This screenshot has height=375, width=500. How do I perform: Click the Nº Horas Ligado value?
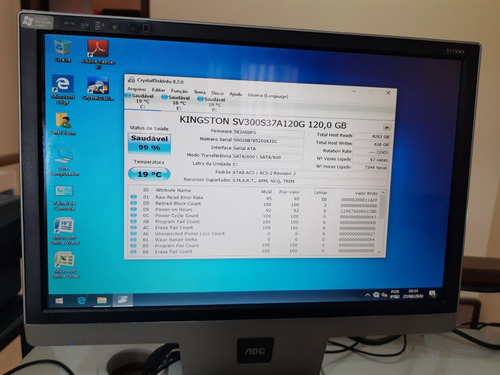coord(371,167)
